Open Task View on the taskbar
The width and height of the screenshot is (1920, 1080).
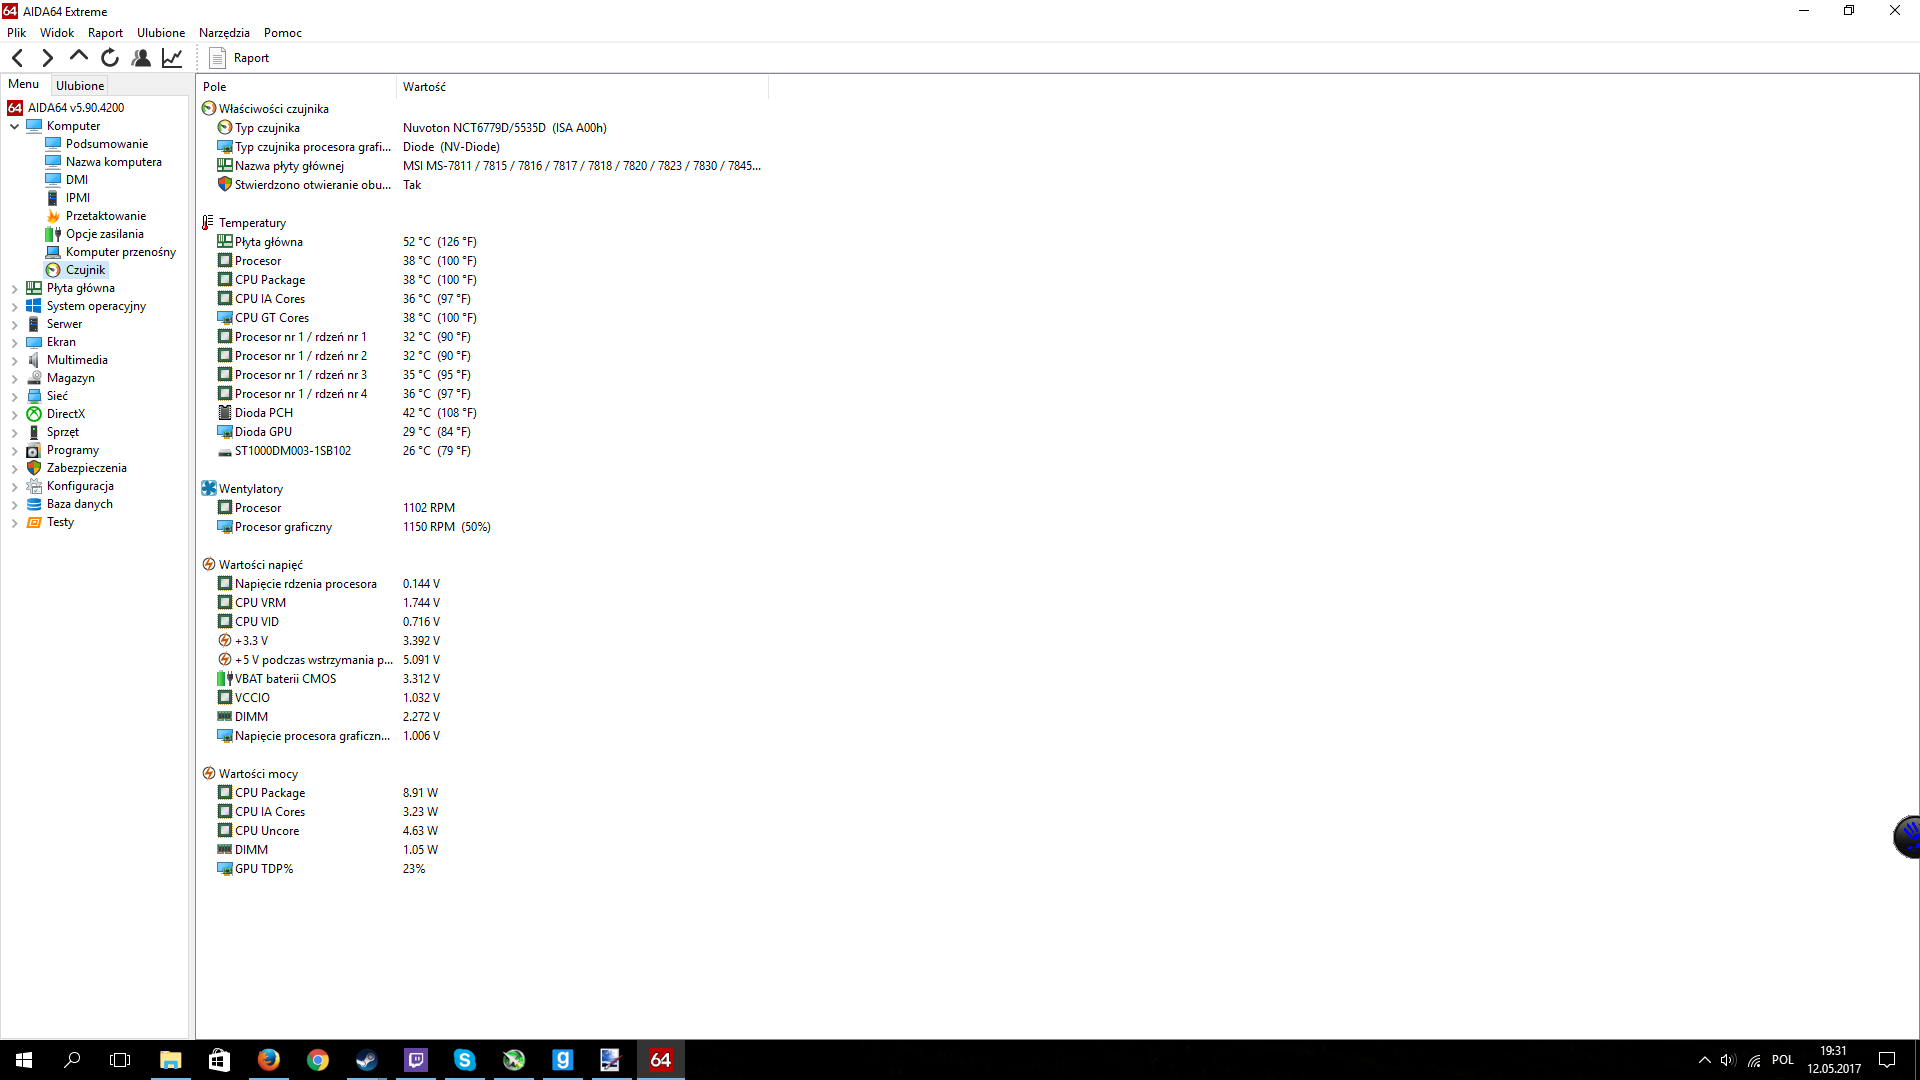pos(120,1060)
